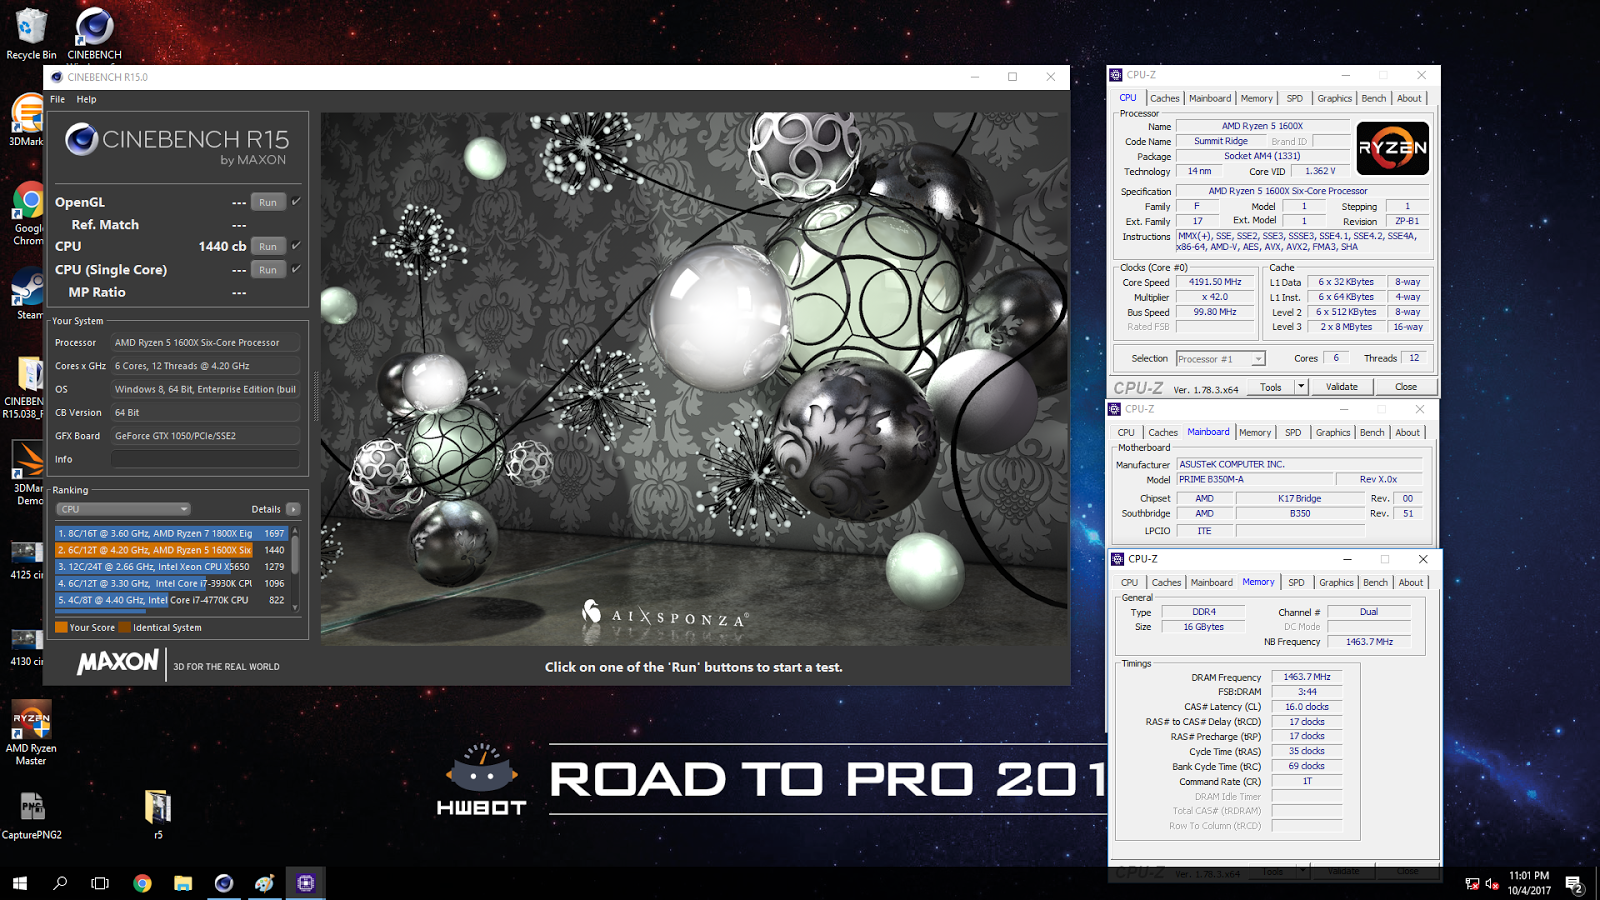The height and width of the screenshot is (900, 1600).
Task: Select the Google Chrome desktop shortcut
Action: point(27,215)
